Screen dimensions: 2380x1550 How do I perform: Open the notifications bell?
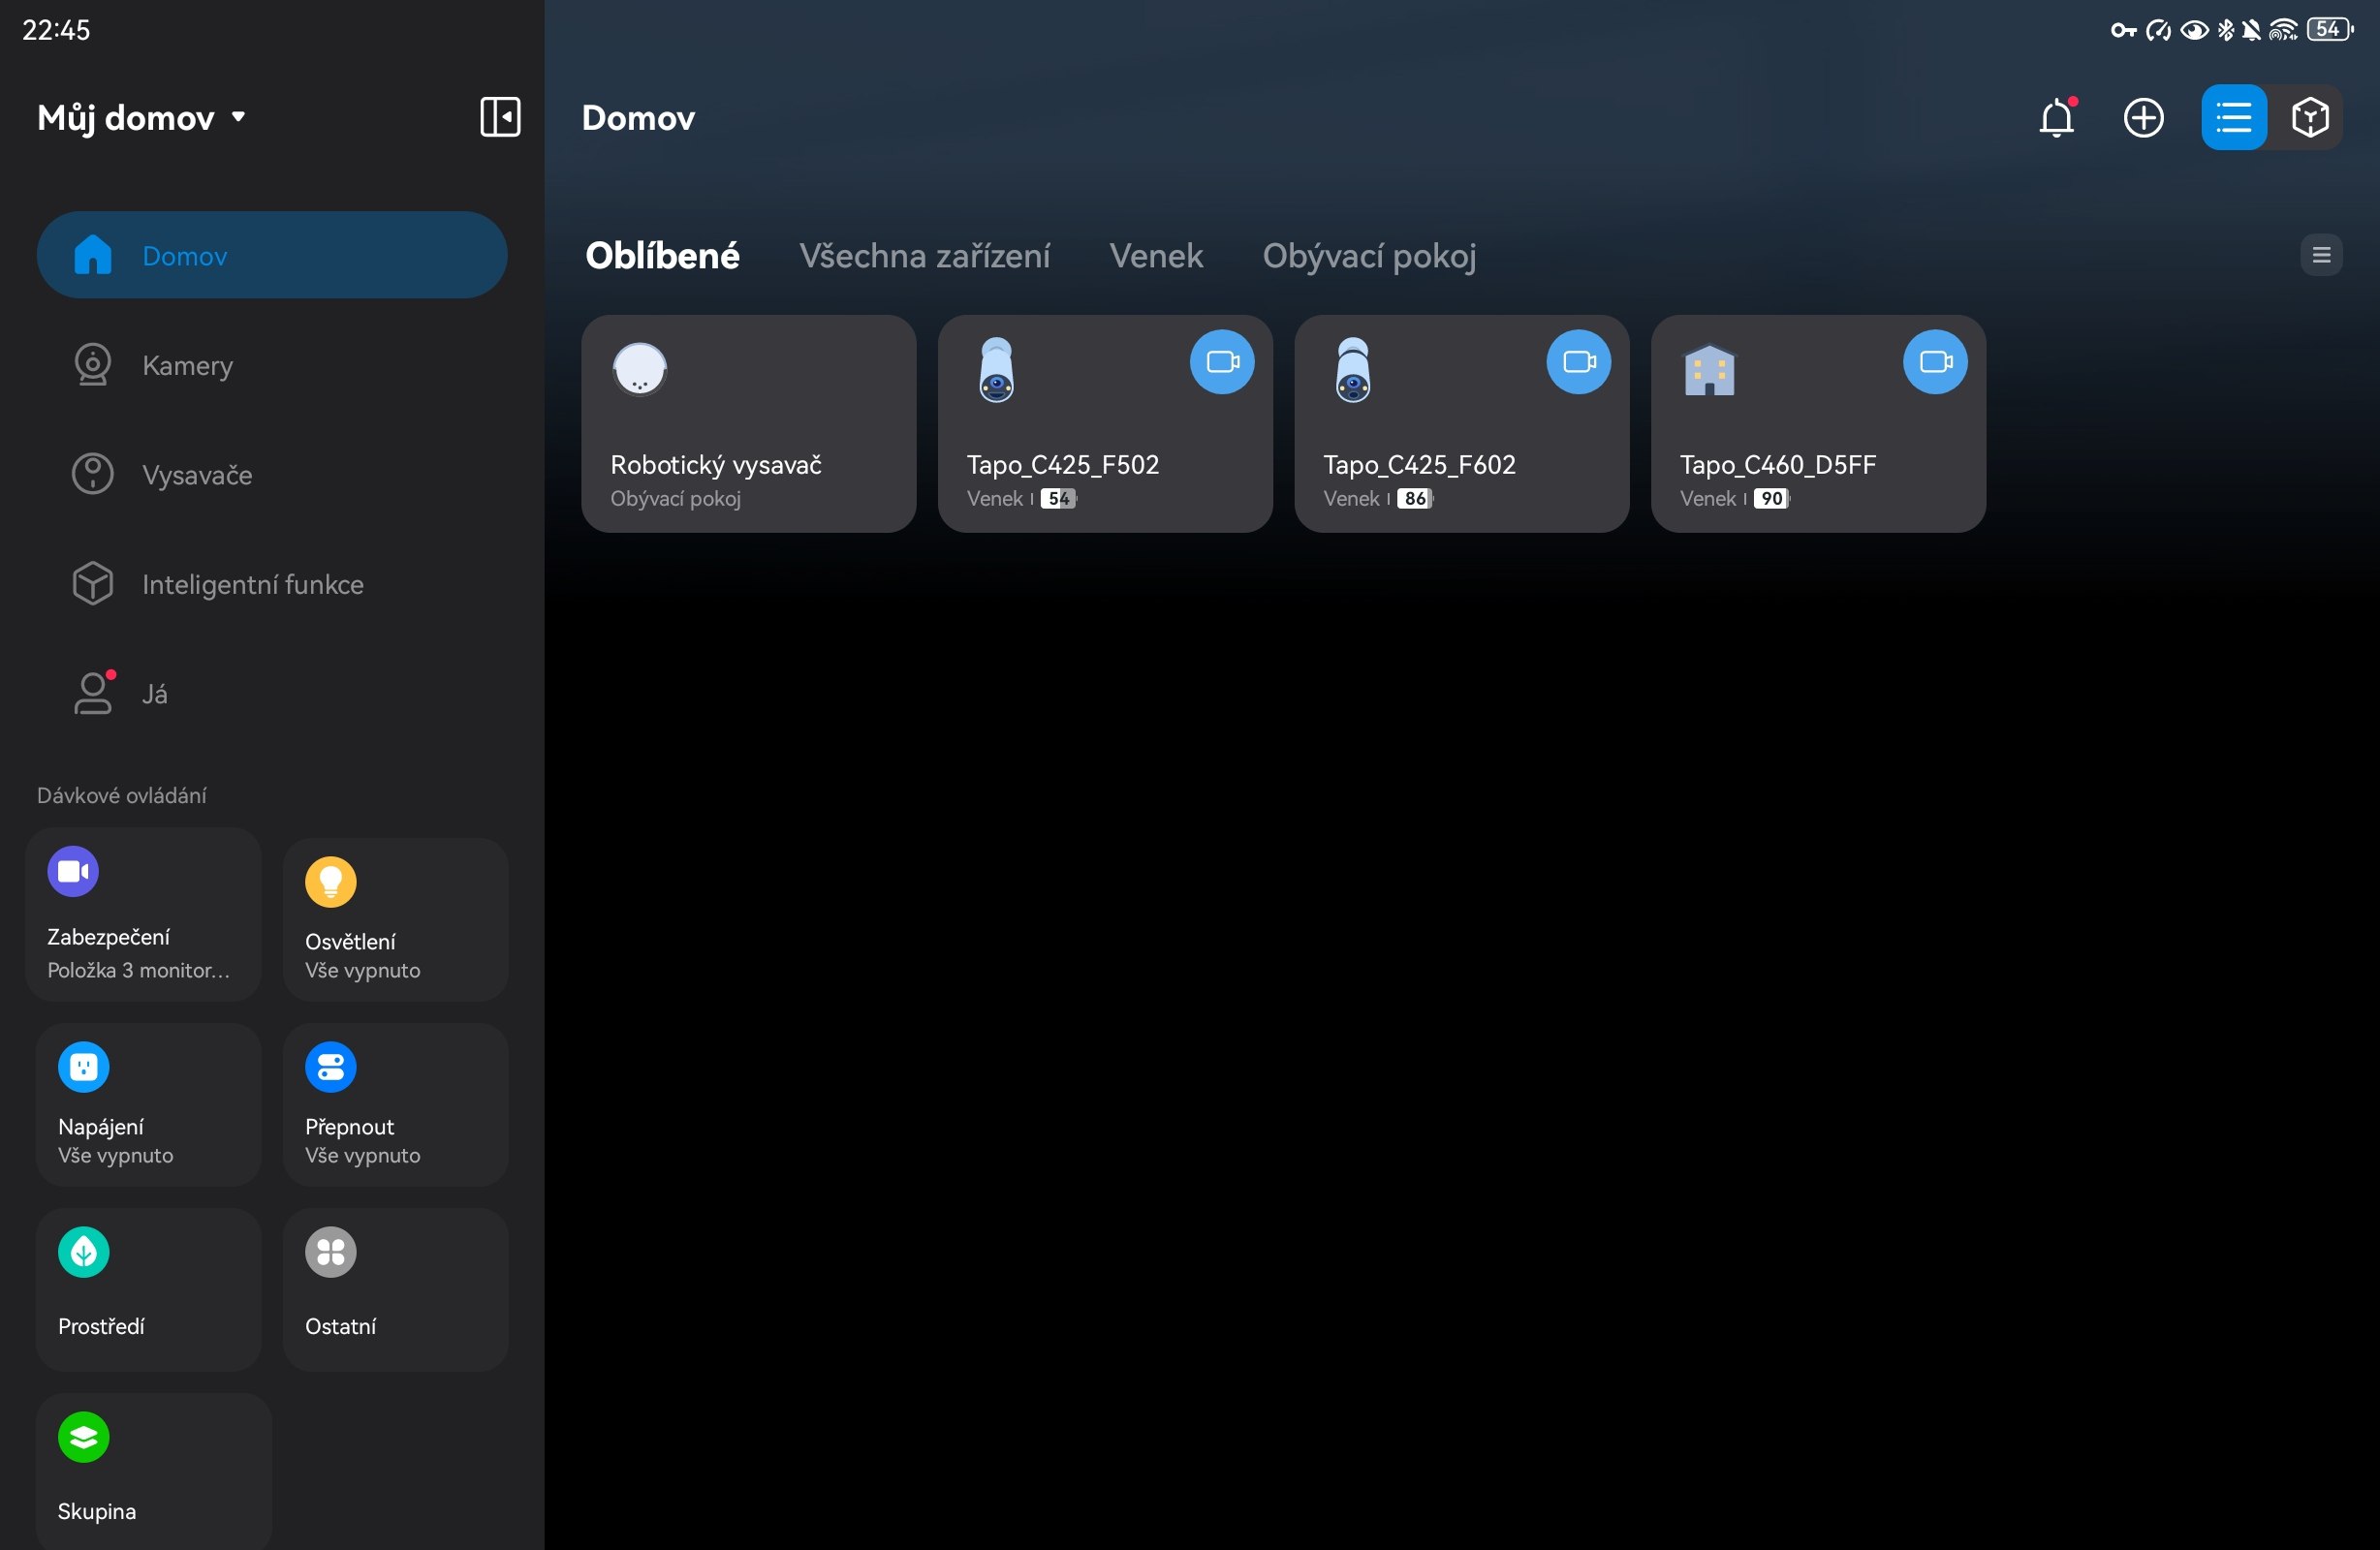click(2056, 118)
